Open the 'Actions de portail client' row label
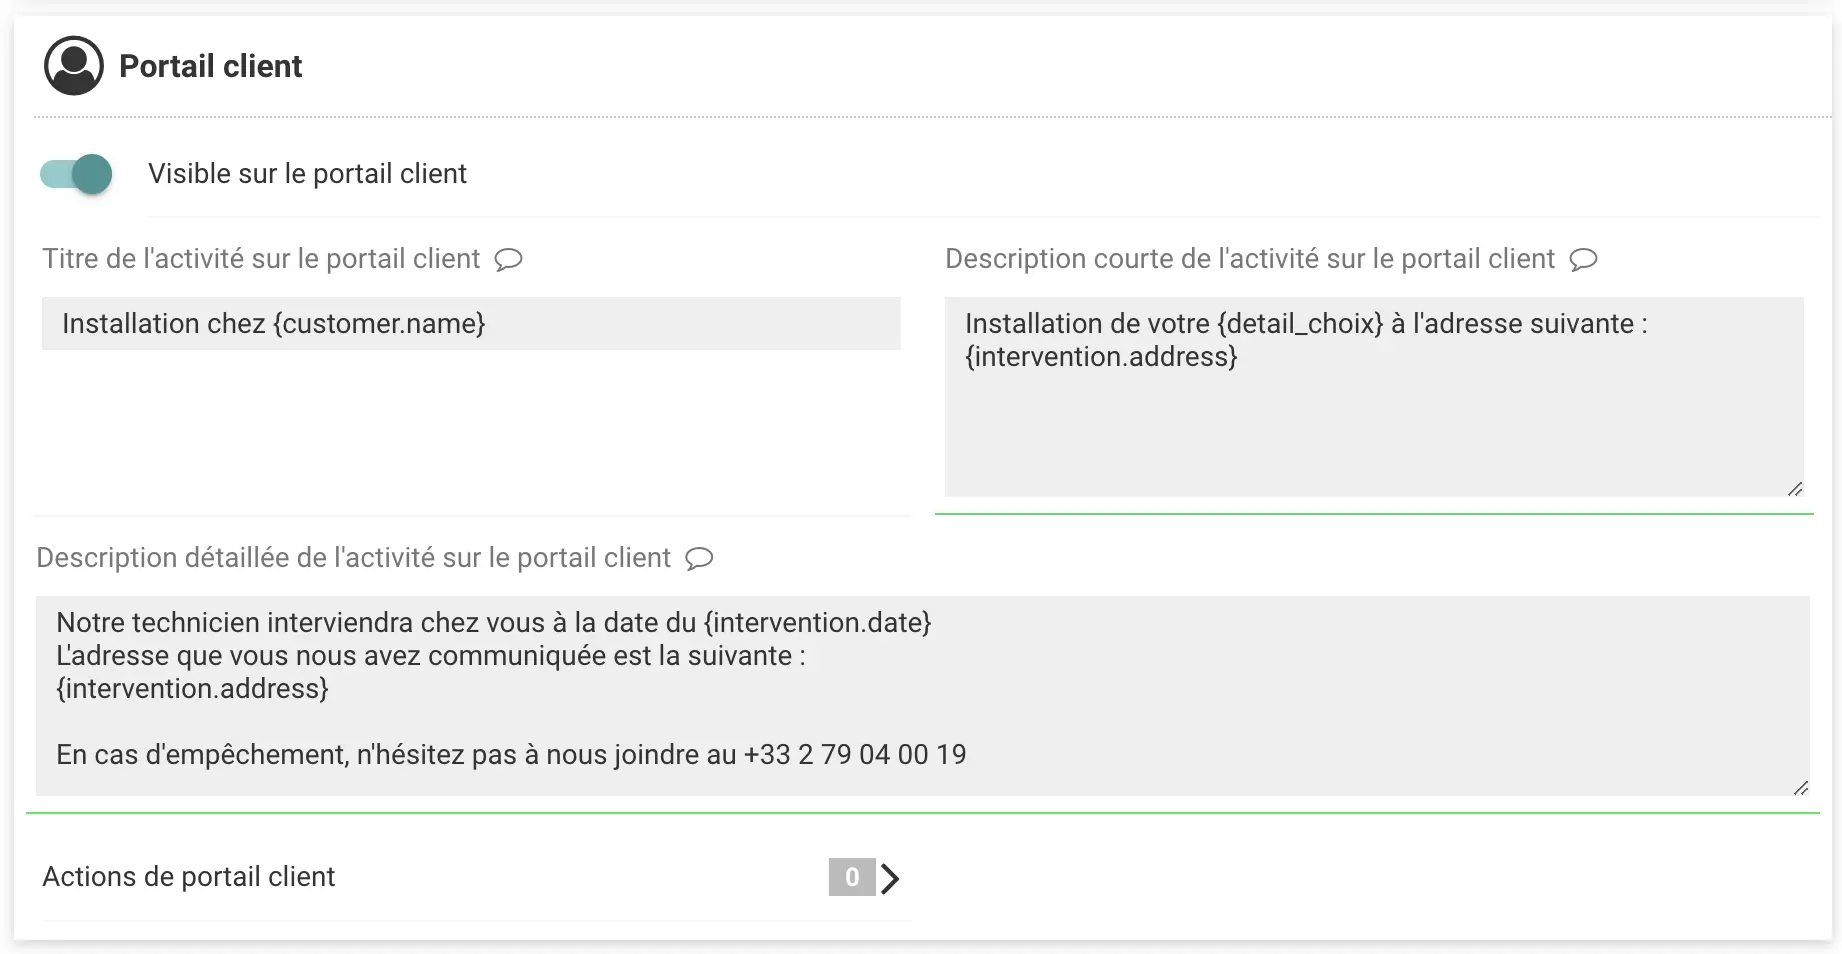 pyautogui.click(x=189, y=877)
